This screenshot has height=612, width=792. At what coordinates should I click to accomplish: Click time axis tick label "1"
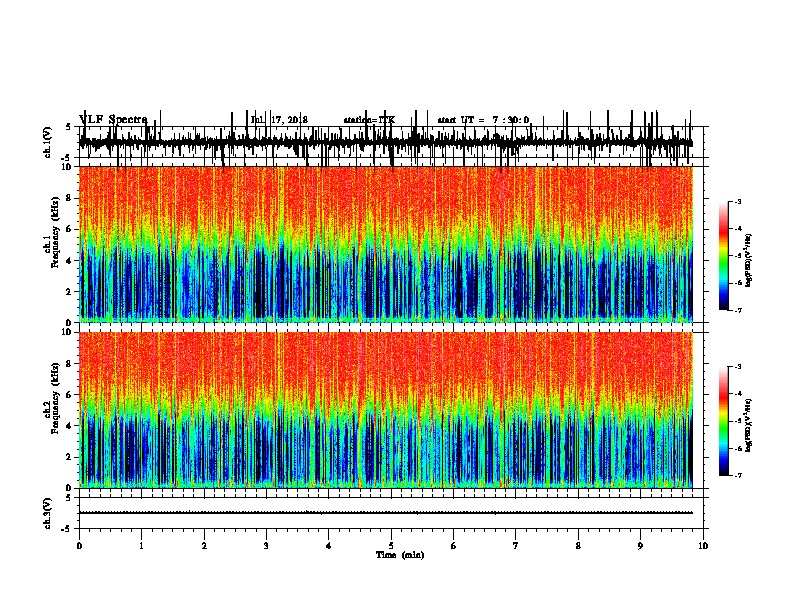[x=141, y=546]
